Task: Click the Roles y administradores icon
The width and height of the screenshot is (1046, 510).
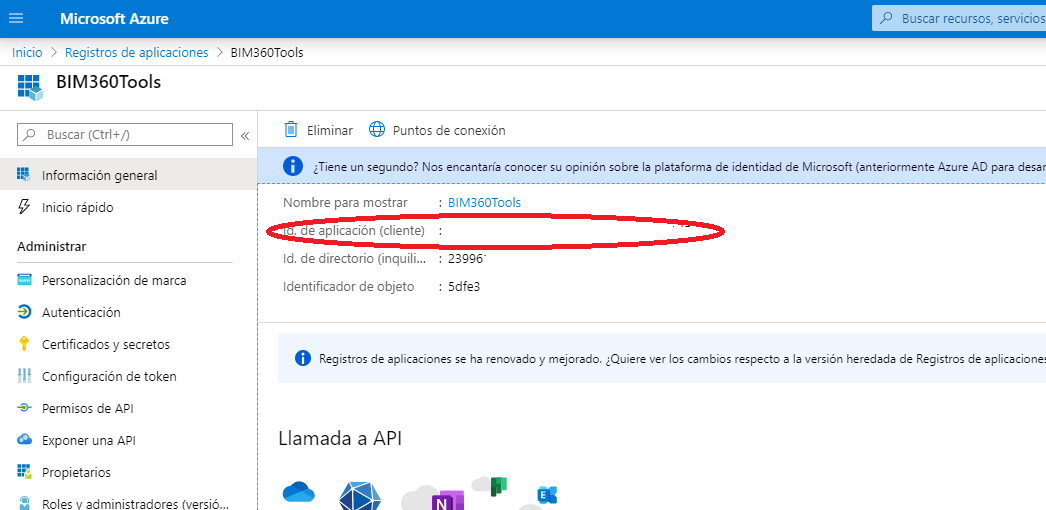Action: pos(24,503)
